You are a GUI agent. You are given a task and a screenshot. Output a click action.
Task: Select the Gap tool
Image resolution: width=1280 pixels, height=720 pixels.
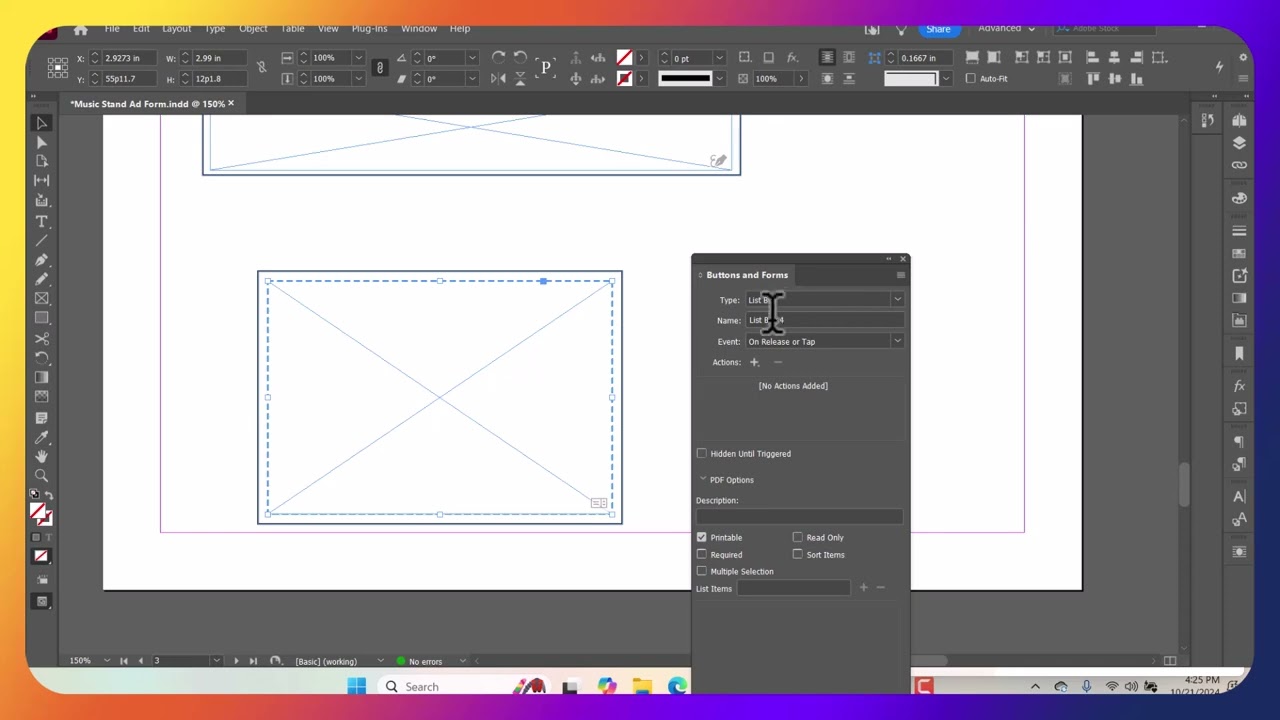pyautogui.click(x=41, y=181)
